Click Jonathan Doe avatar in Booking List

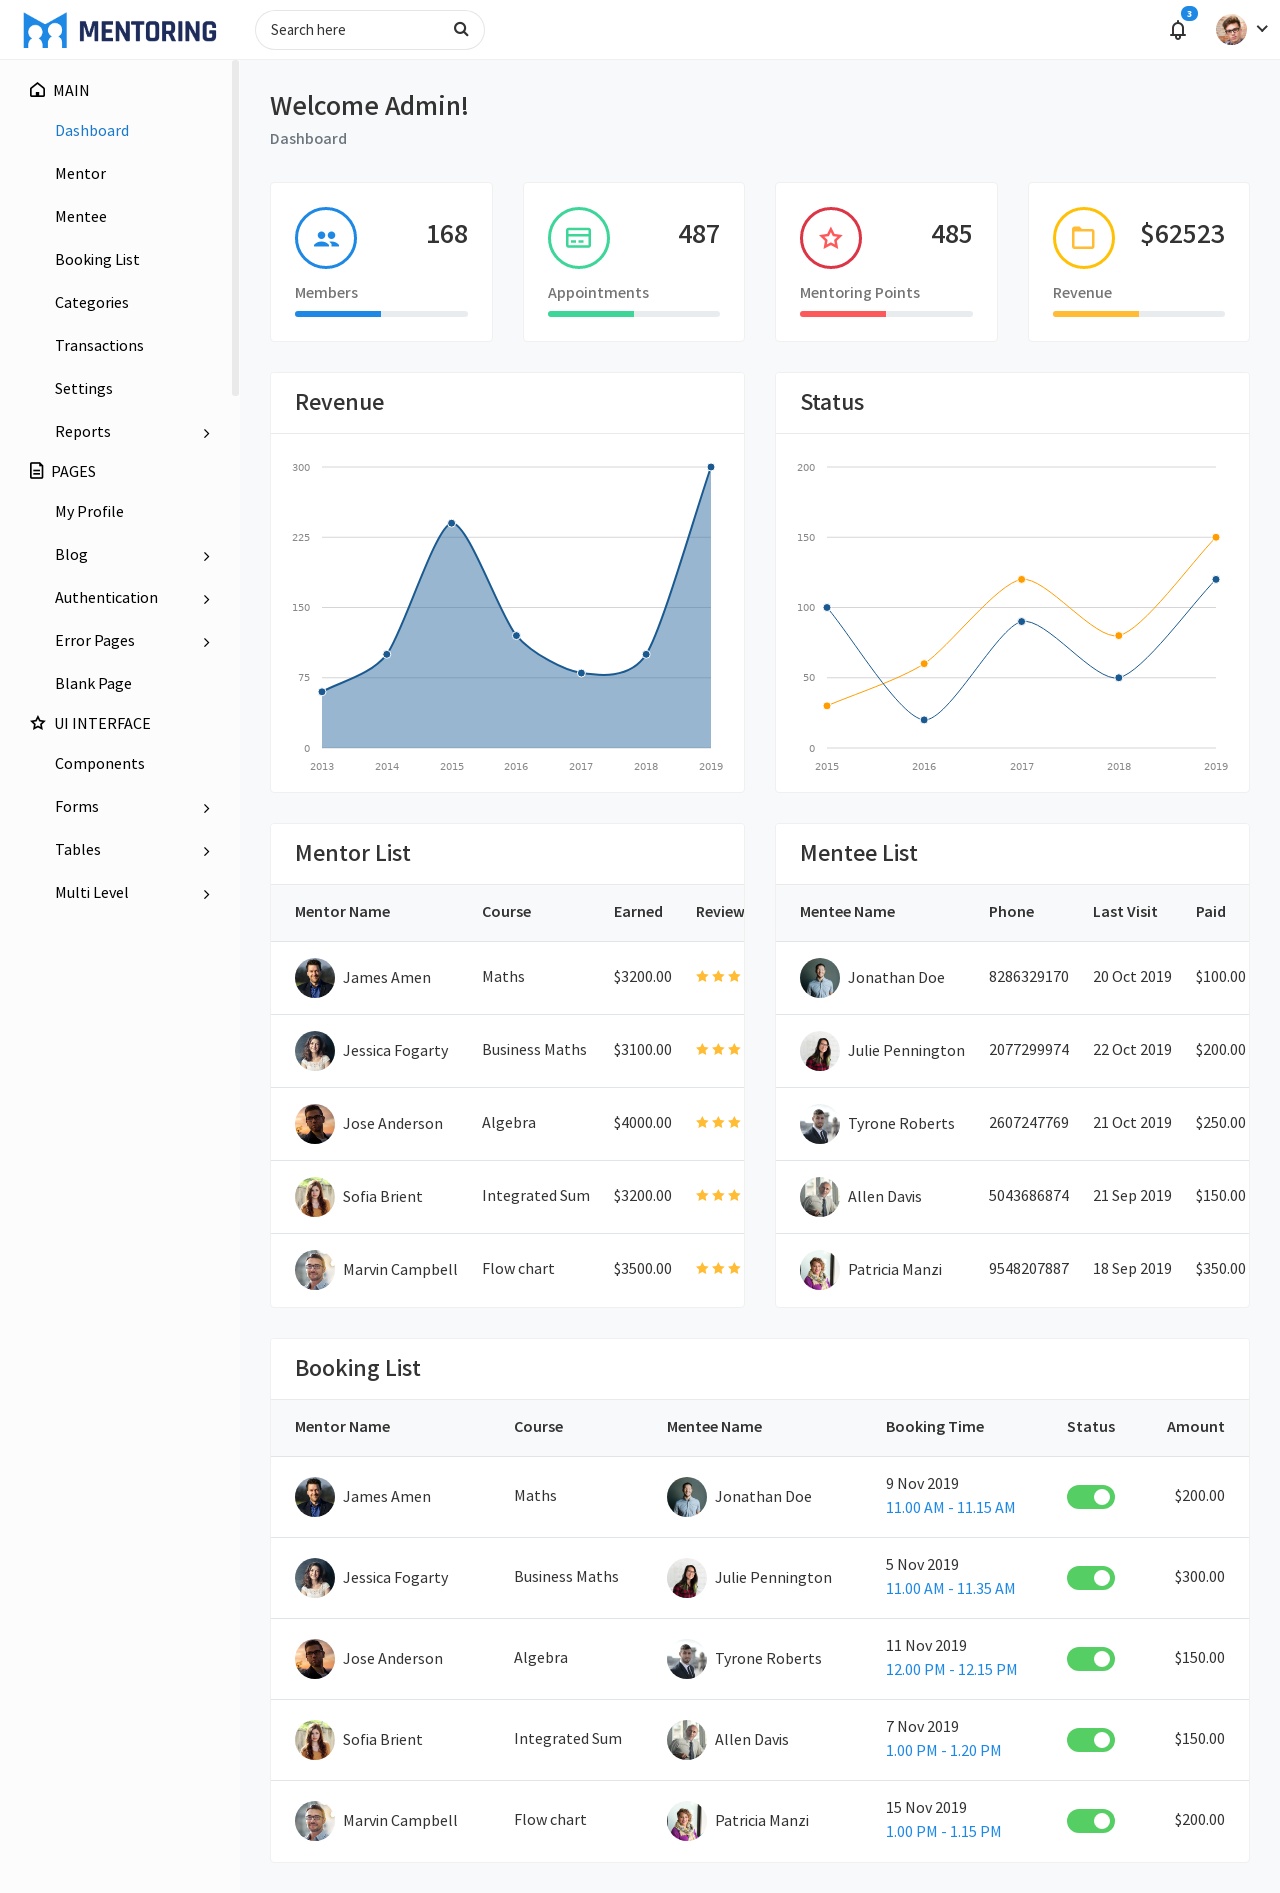[x=687, y=1497]
